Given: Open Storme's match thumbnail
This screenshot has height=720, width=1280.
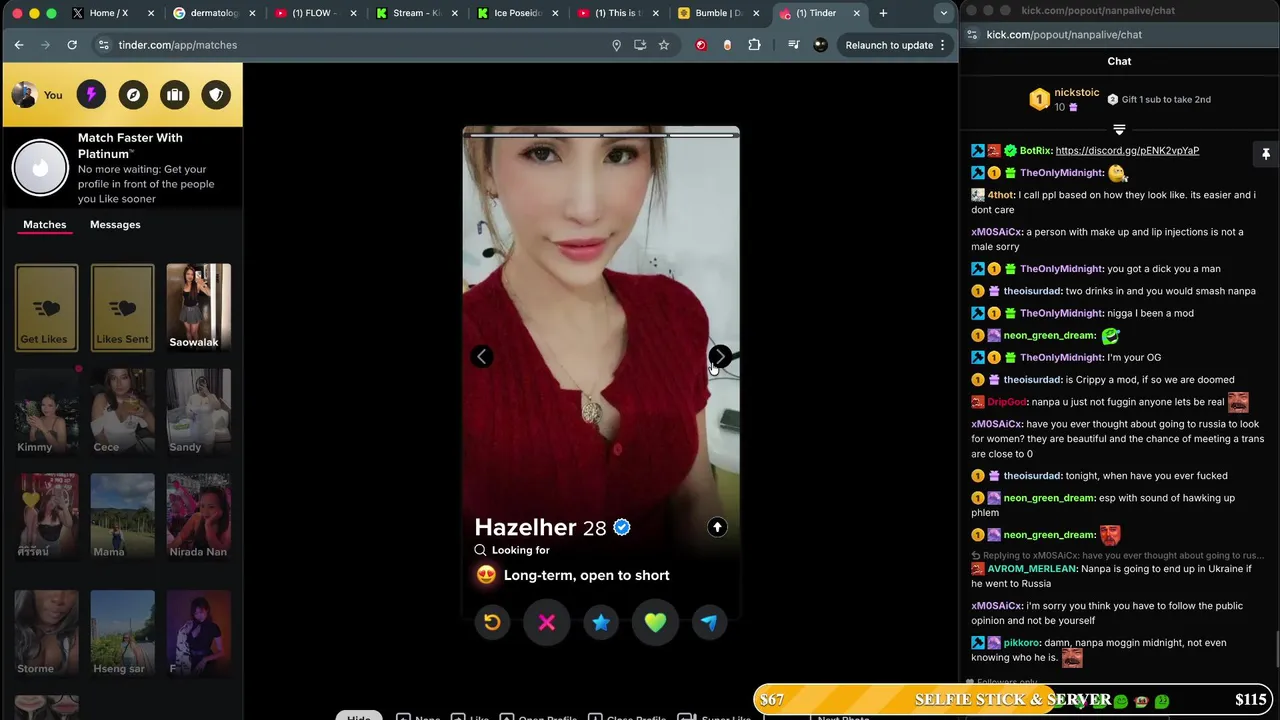Looking at the screenshot, I should tap(46, 633).
